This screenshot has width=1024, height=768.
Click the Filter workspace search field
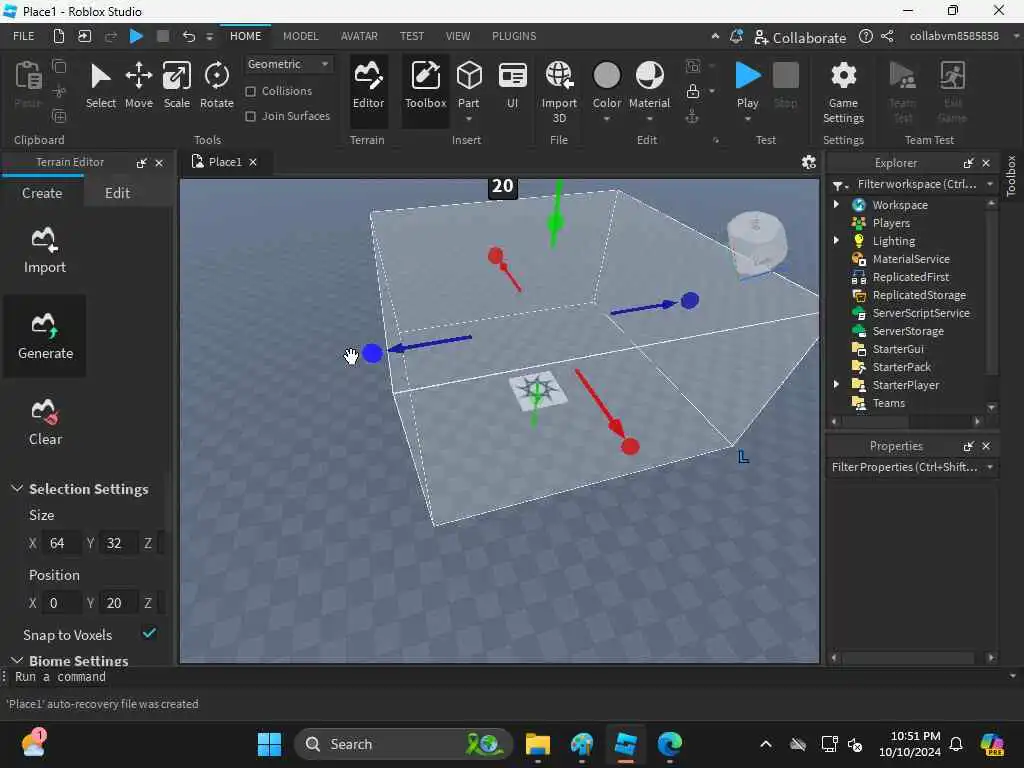[916, 184]
